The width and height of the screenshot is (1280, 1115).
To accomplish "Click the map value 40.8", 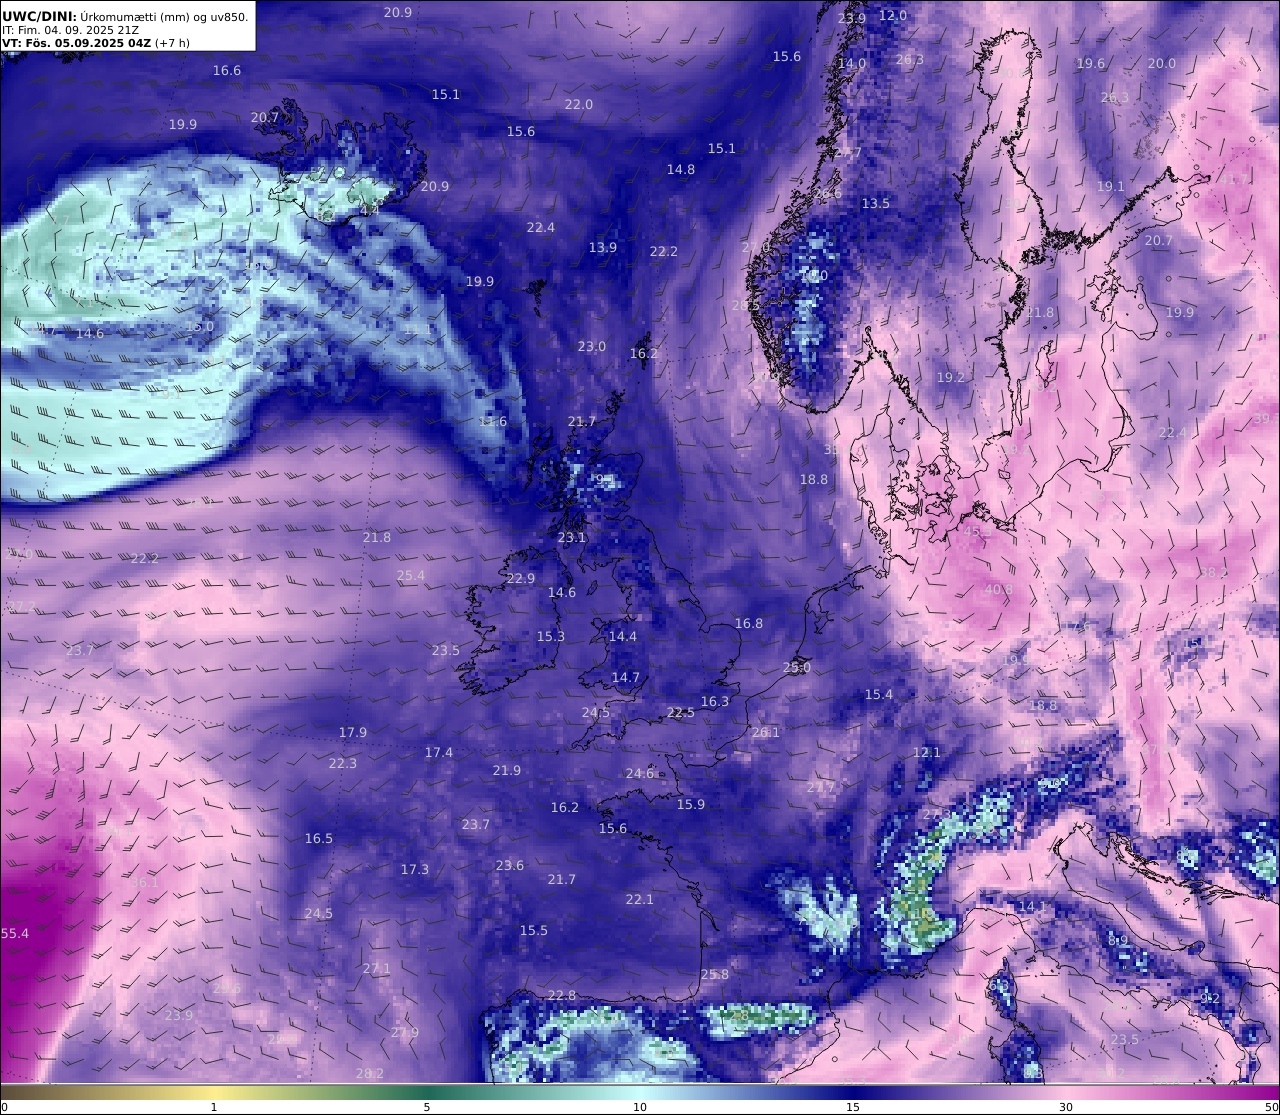I will [x=999, y=590].
